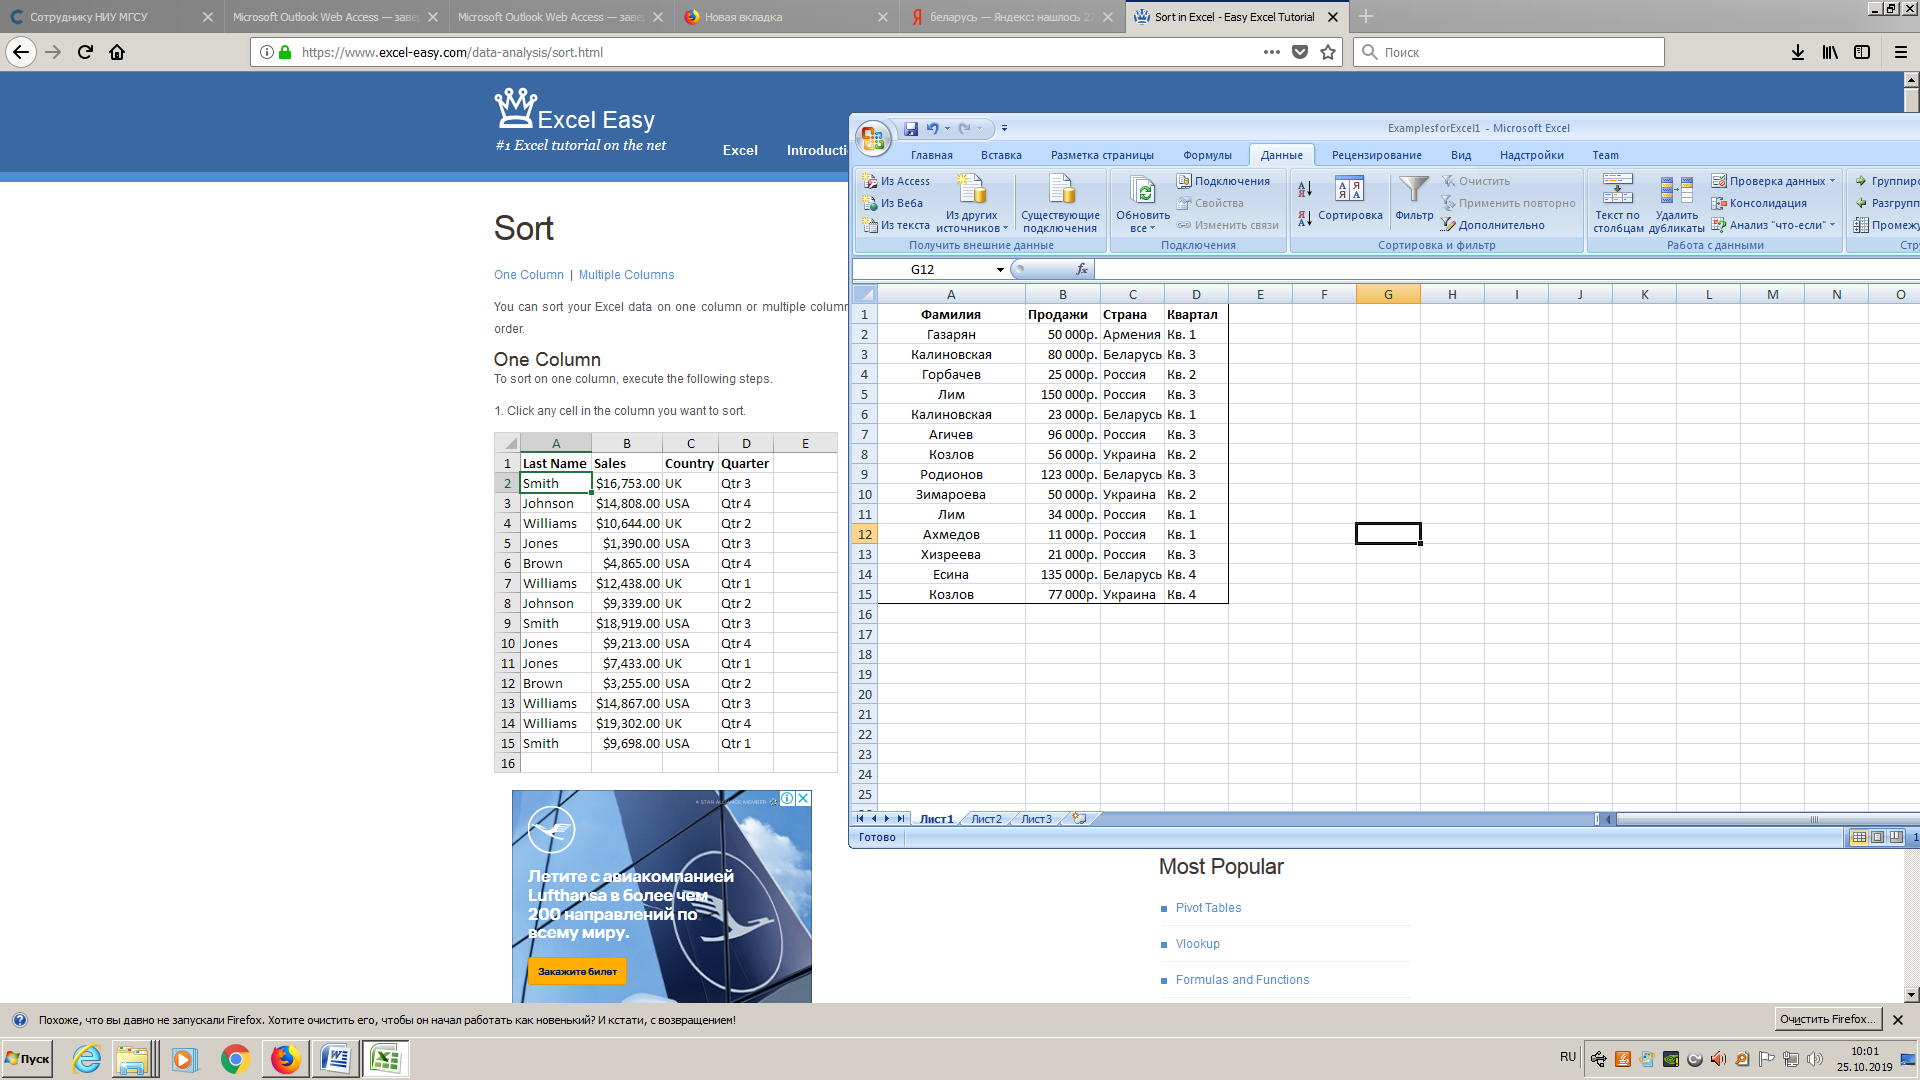Reload the Firefox page
The height and width of the screenshot is (1080, 1920).
(x=85, y=52)
